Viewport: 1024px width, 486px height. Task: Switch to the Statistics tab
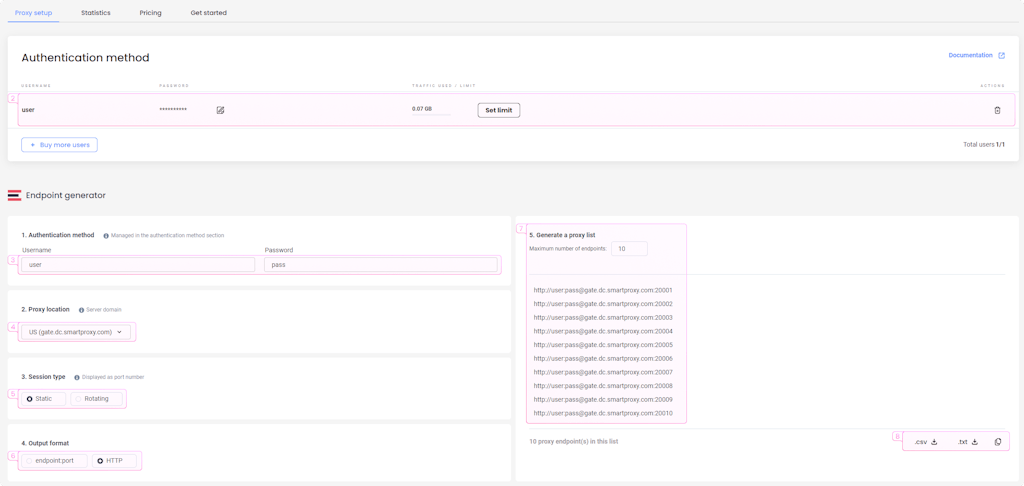[95, 12]
